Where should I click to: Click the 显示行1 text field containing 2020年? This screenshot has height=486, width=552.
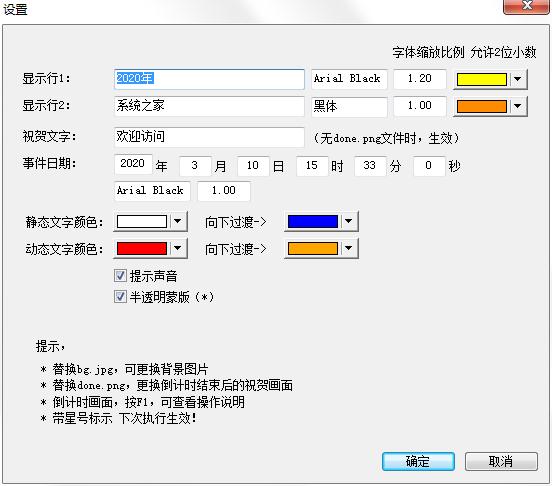[x=209, y=79]
